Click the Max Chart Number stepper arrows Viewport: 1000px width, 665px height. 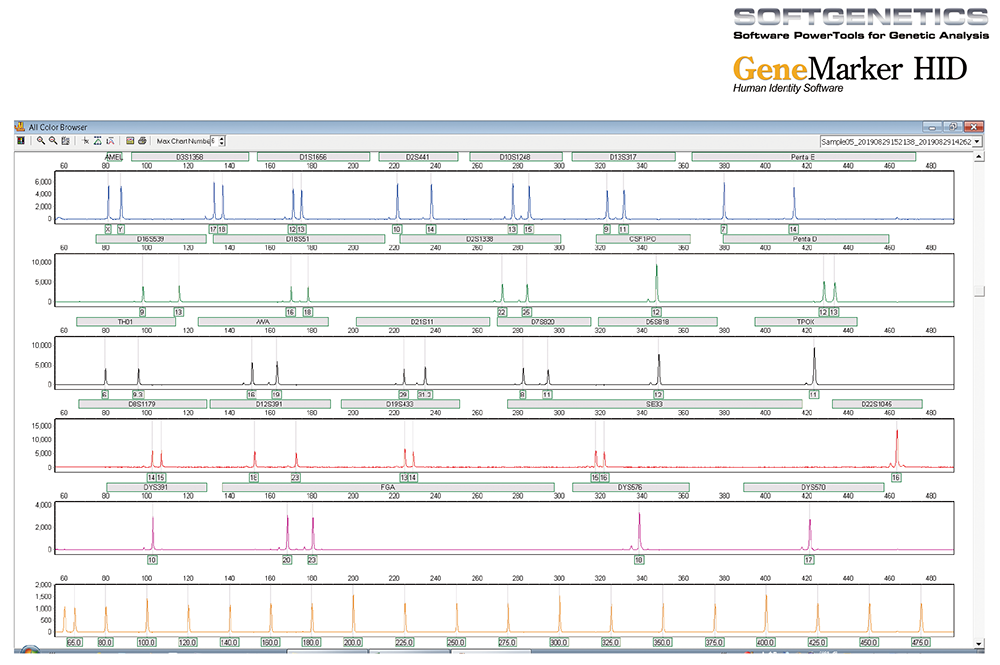tap(222, 141)
